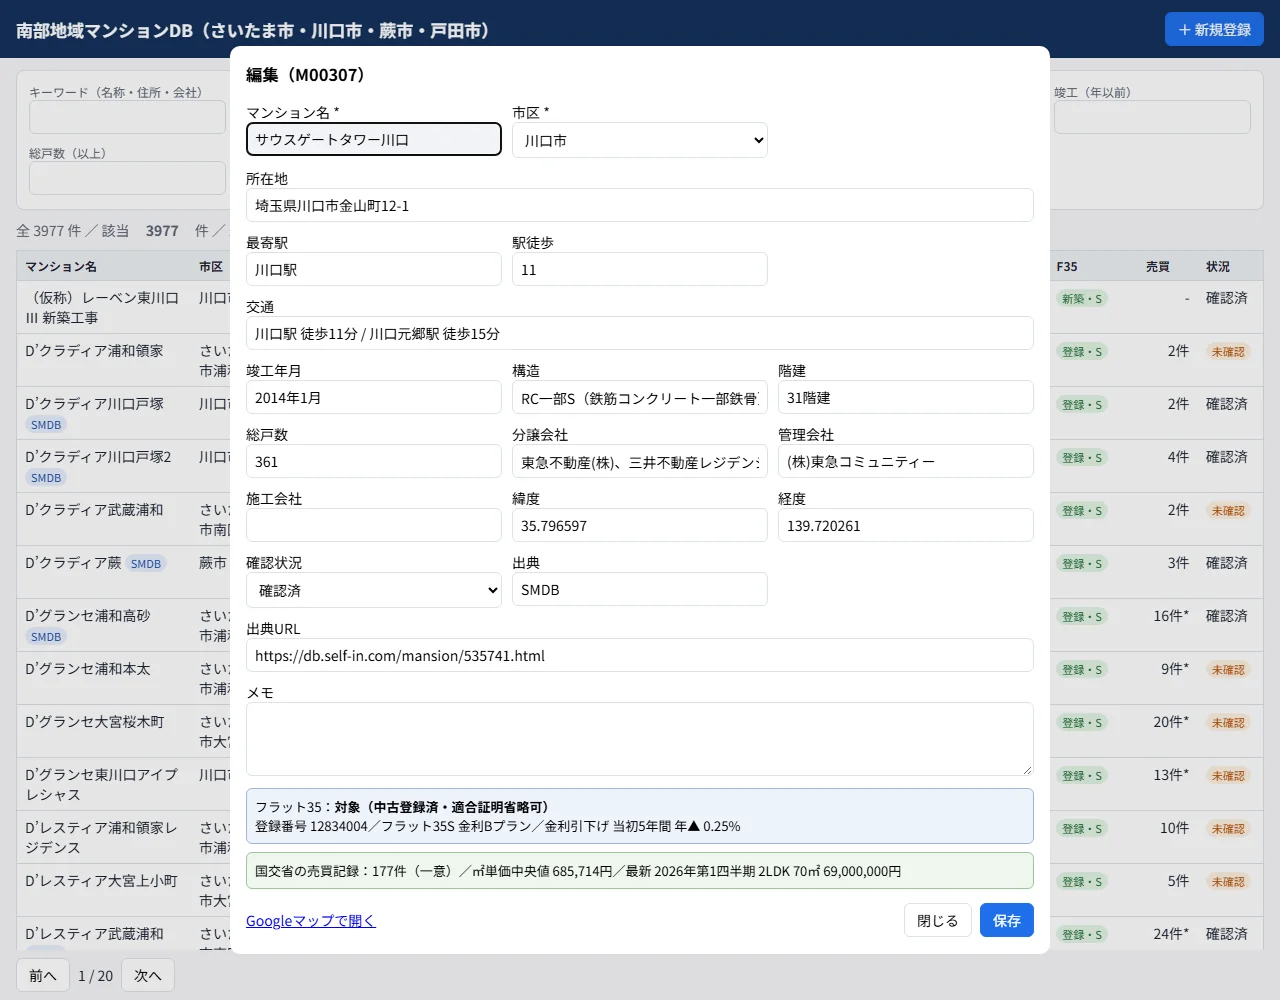Click the empty 施工会社 field
This screenshot has width=1280, height=1000.
pos(374,525)
